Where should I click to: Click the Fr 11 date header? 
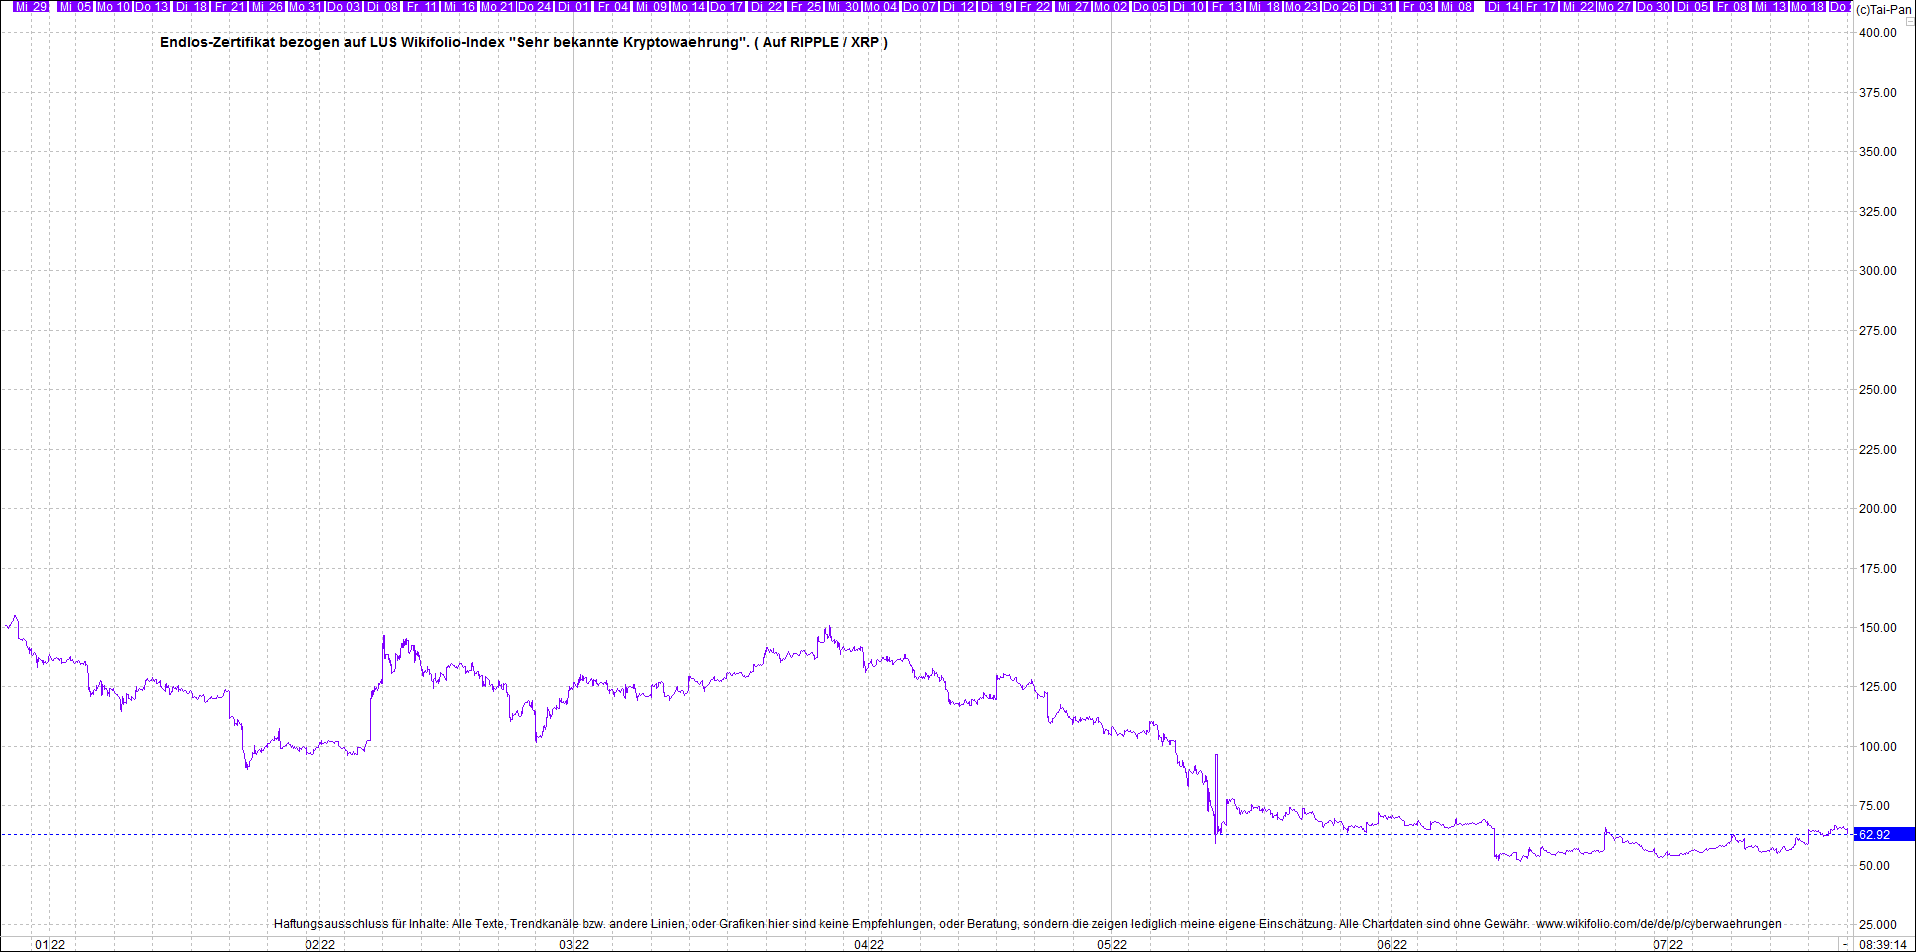421,7
